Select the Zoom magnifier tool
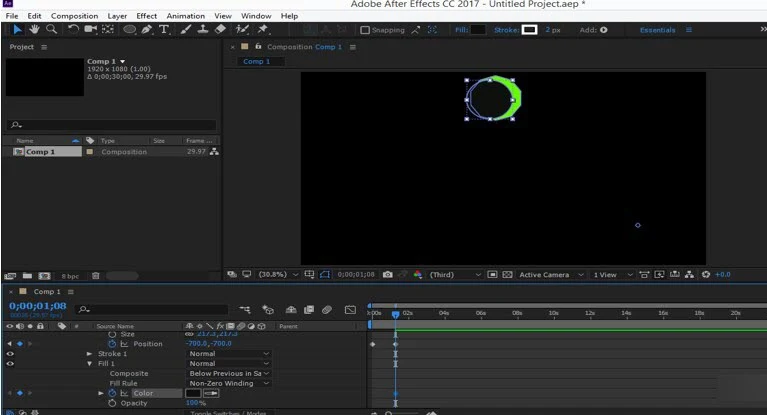This screenshot has width=767, height=415. [51, 29]
